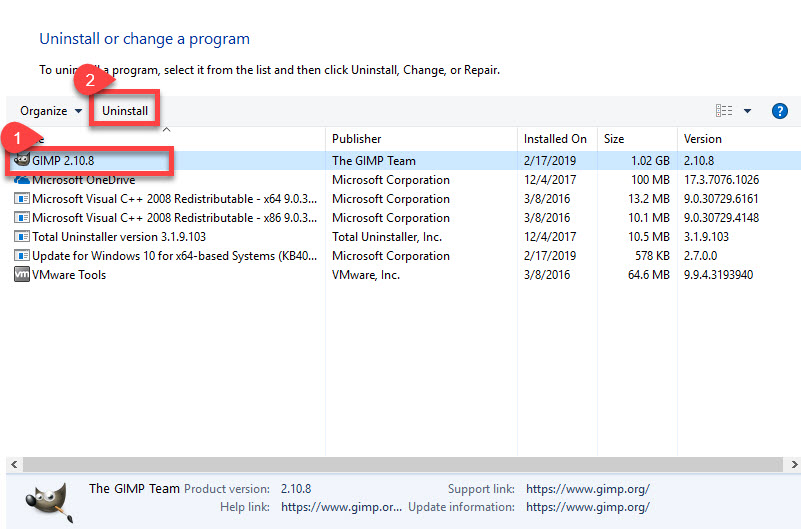Viewport: 801px width, 529px height.
Task: Select Microsoft OneDrive in the list
Action: click(83, 180)
